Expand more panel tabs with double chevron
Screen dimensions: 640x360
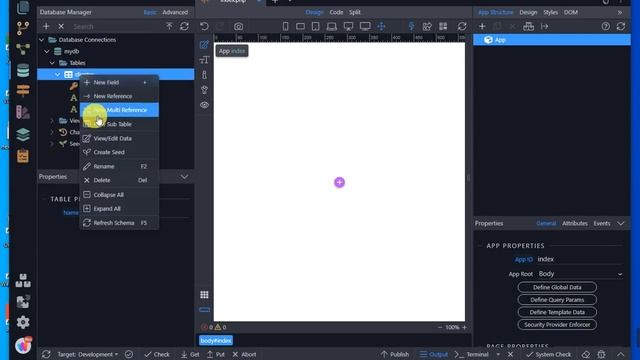[x=620, y=12]
